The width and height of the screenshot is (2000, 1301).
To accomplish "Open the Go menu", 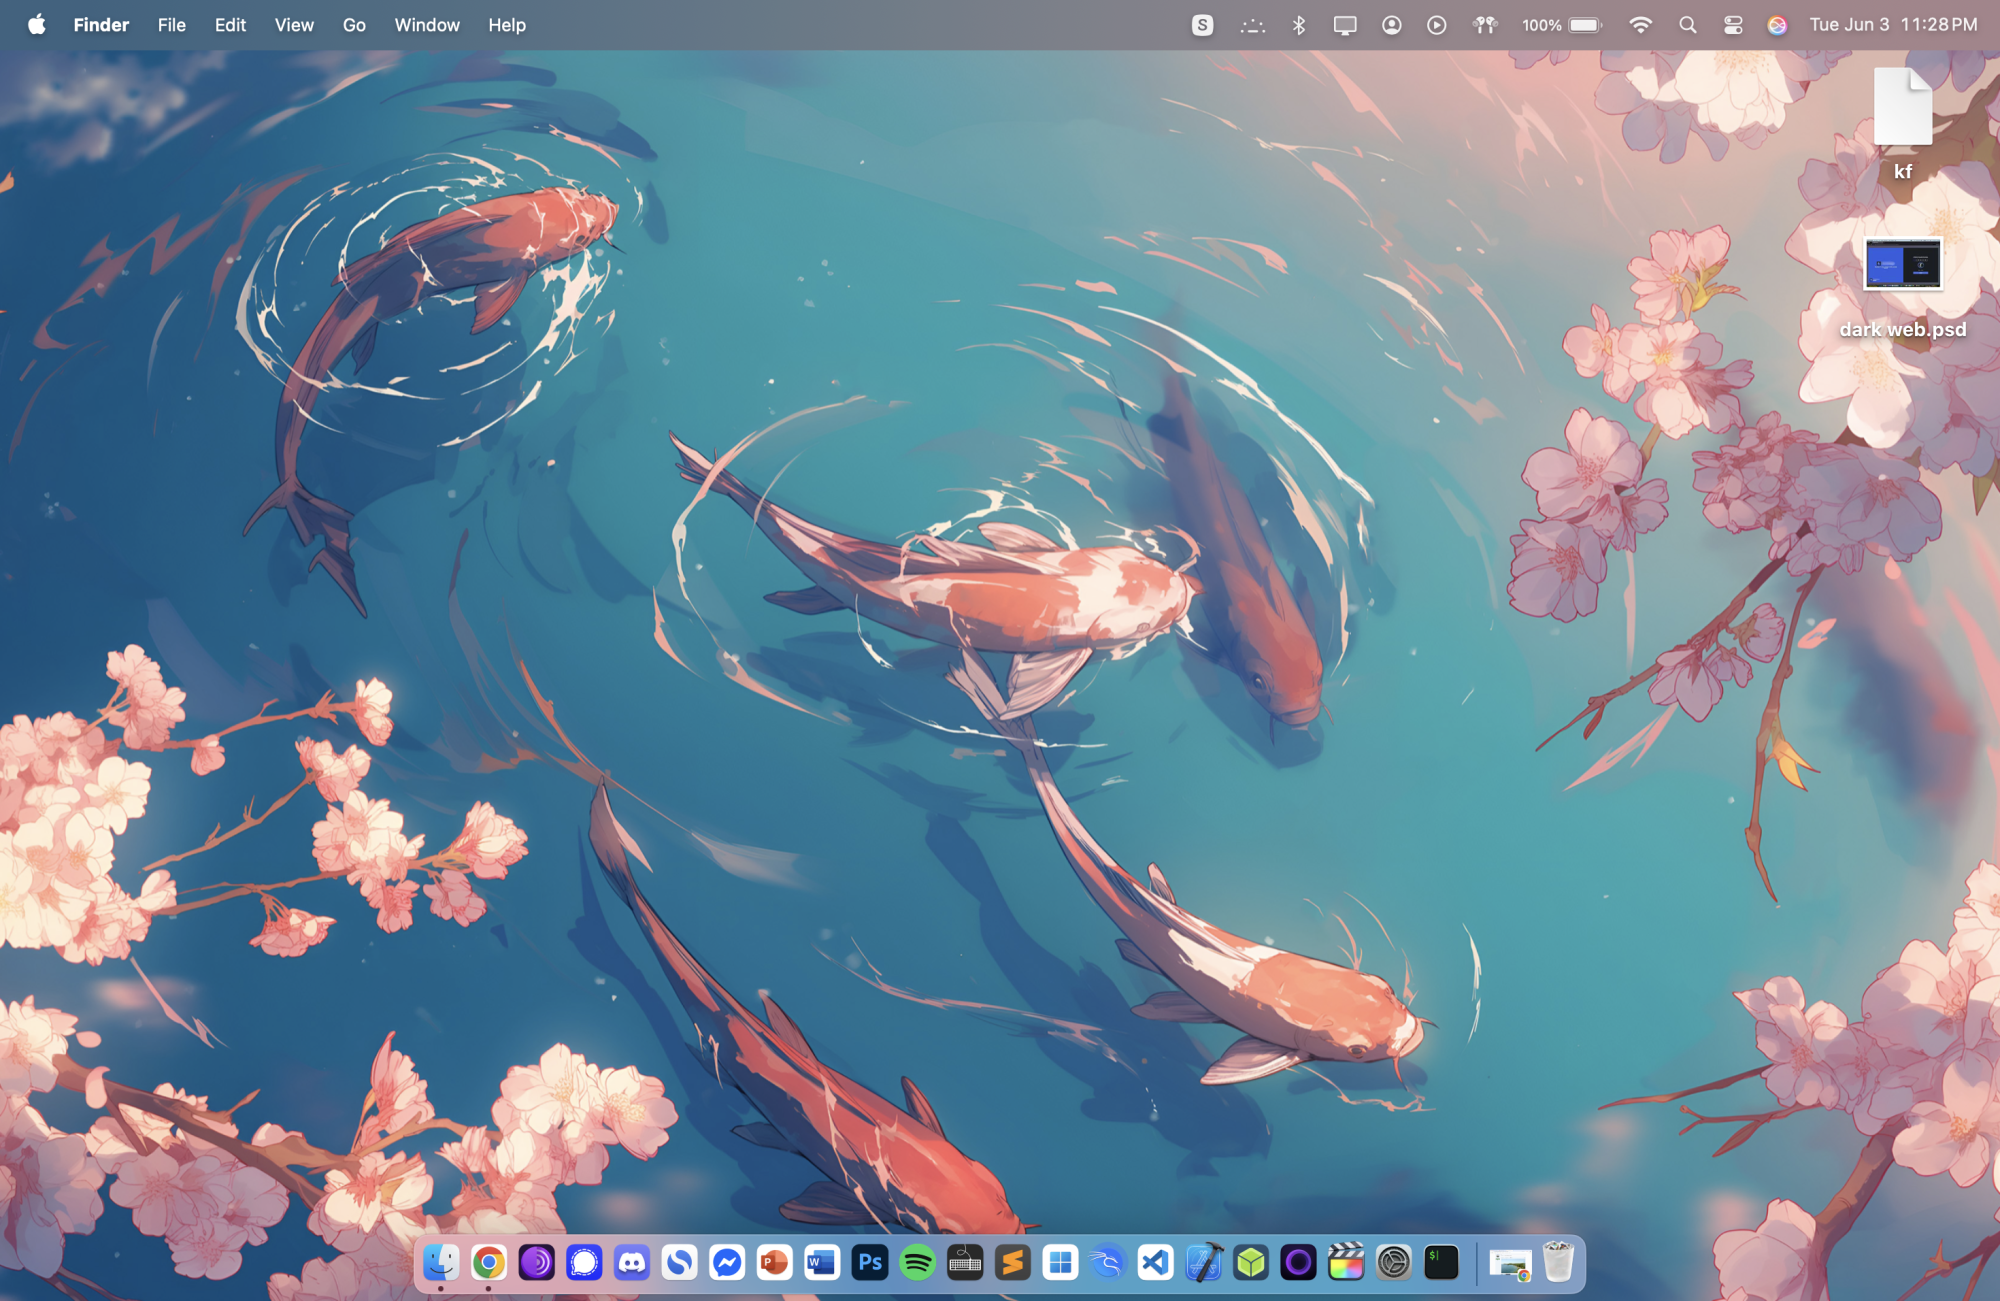I will (x=354, y=25).
